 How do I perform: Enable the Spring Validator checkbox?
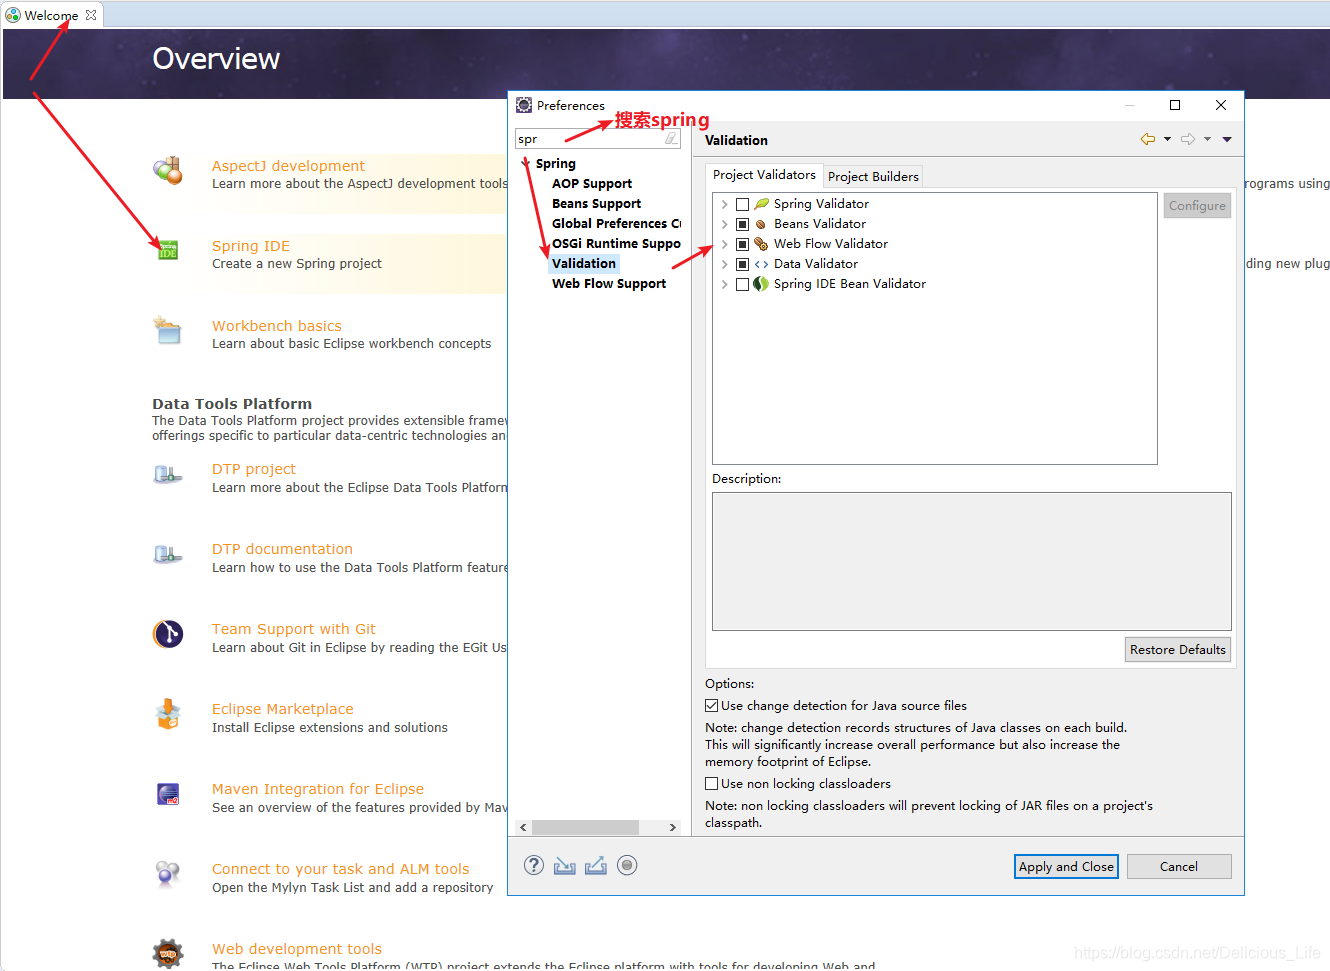click(x=742, y=204)
